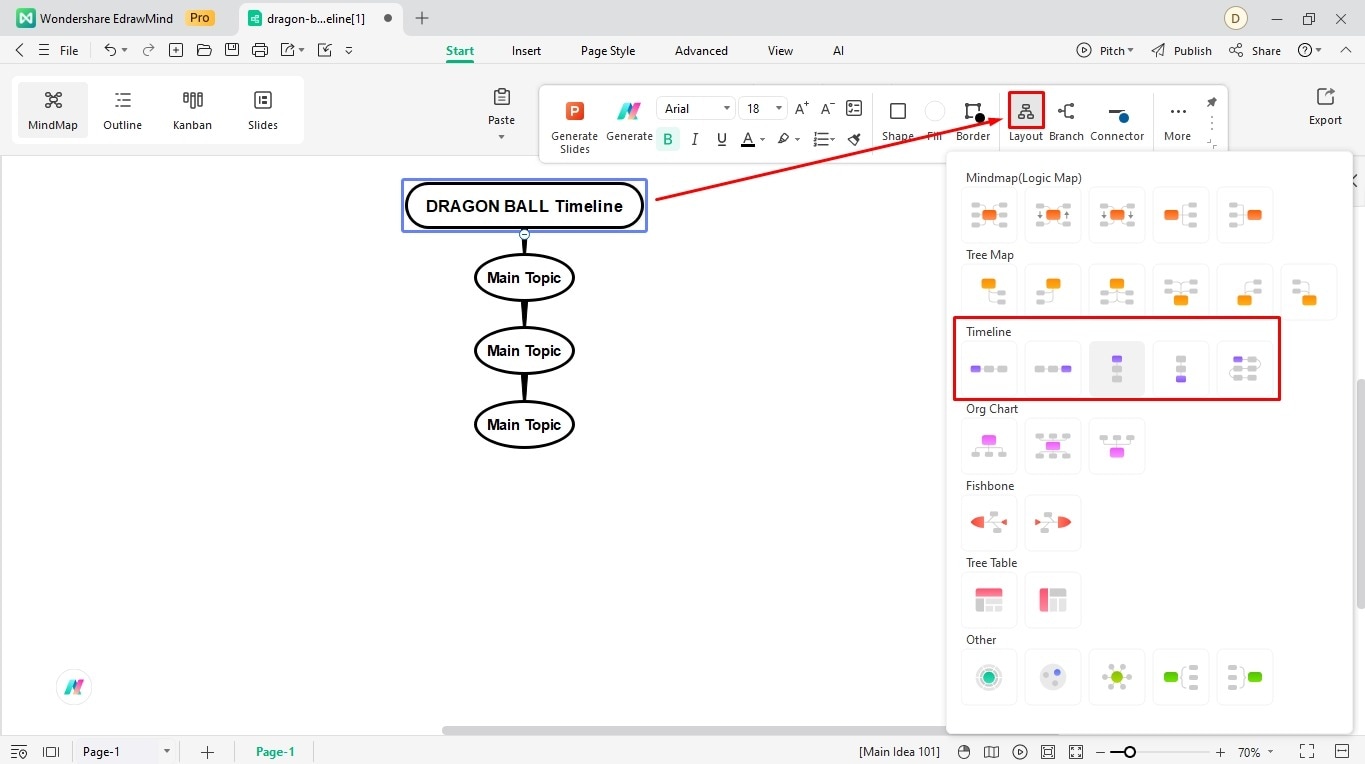Click the Save disk icon
Viewport: 1365px width, 764px height.
tap(232, 50)
